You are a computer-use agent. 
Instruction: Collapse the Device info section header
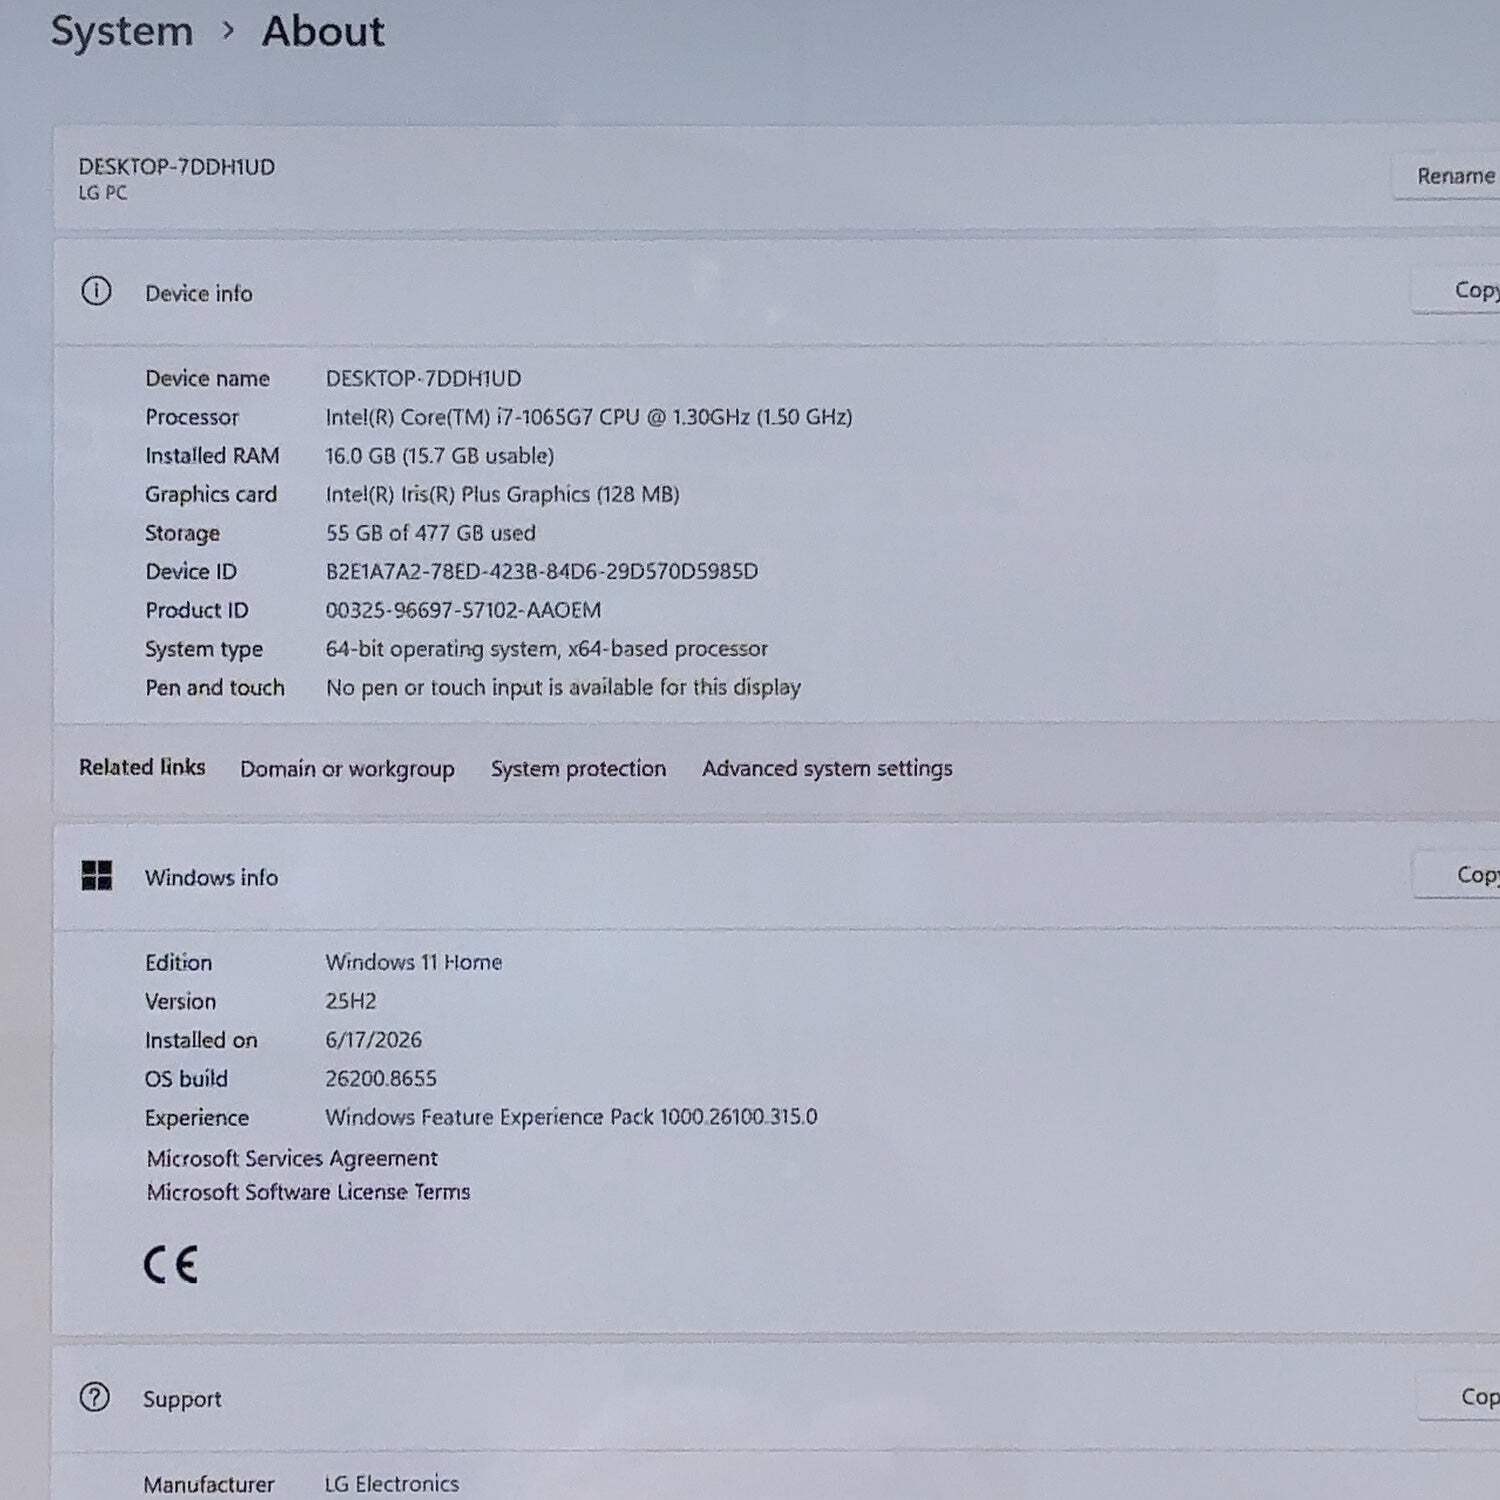tap(776, 291)
